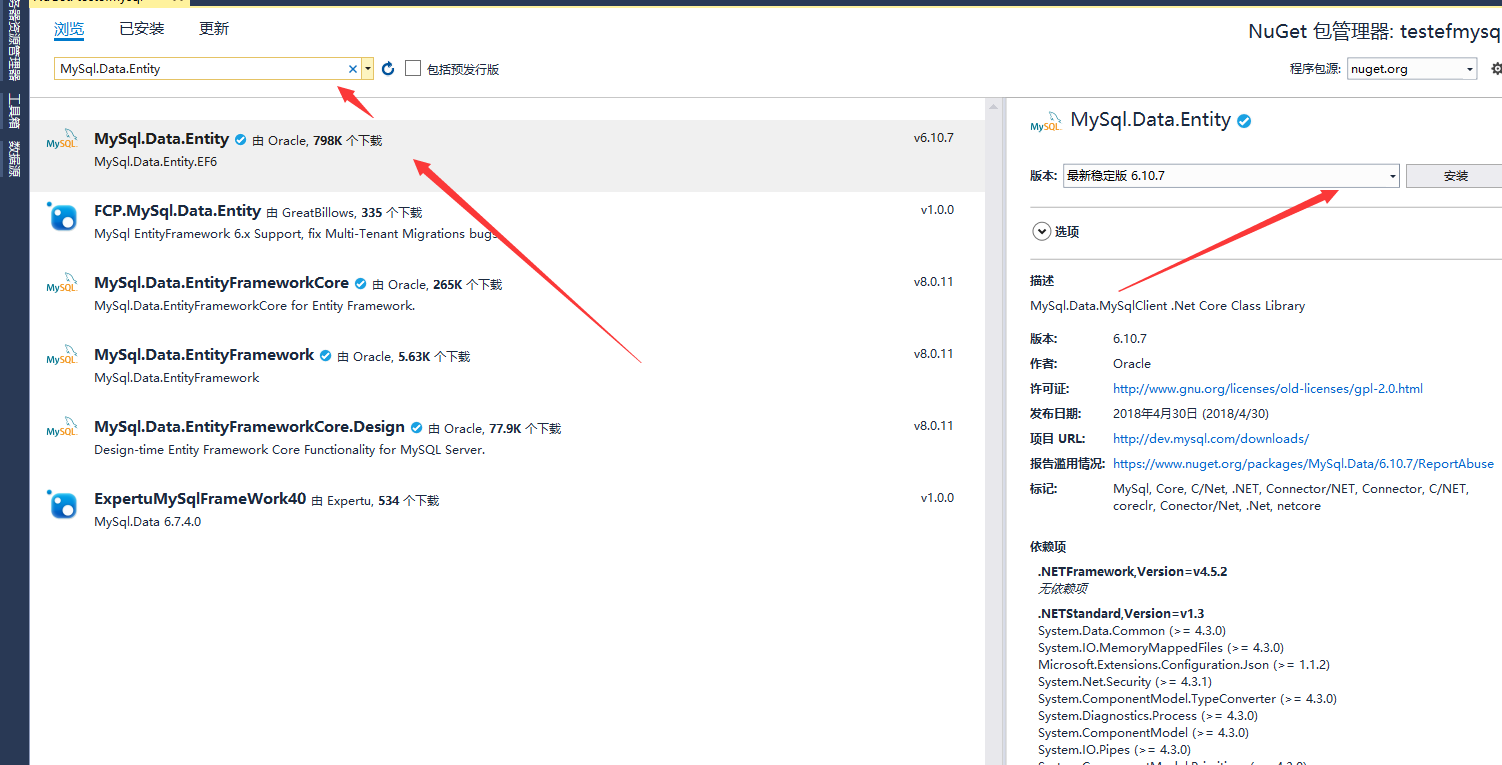Open the ReportAbuse nuget.org link

tap(1303, 463)
